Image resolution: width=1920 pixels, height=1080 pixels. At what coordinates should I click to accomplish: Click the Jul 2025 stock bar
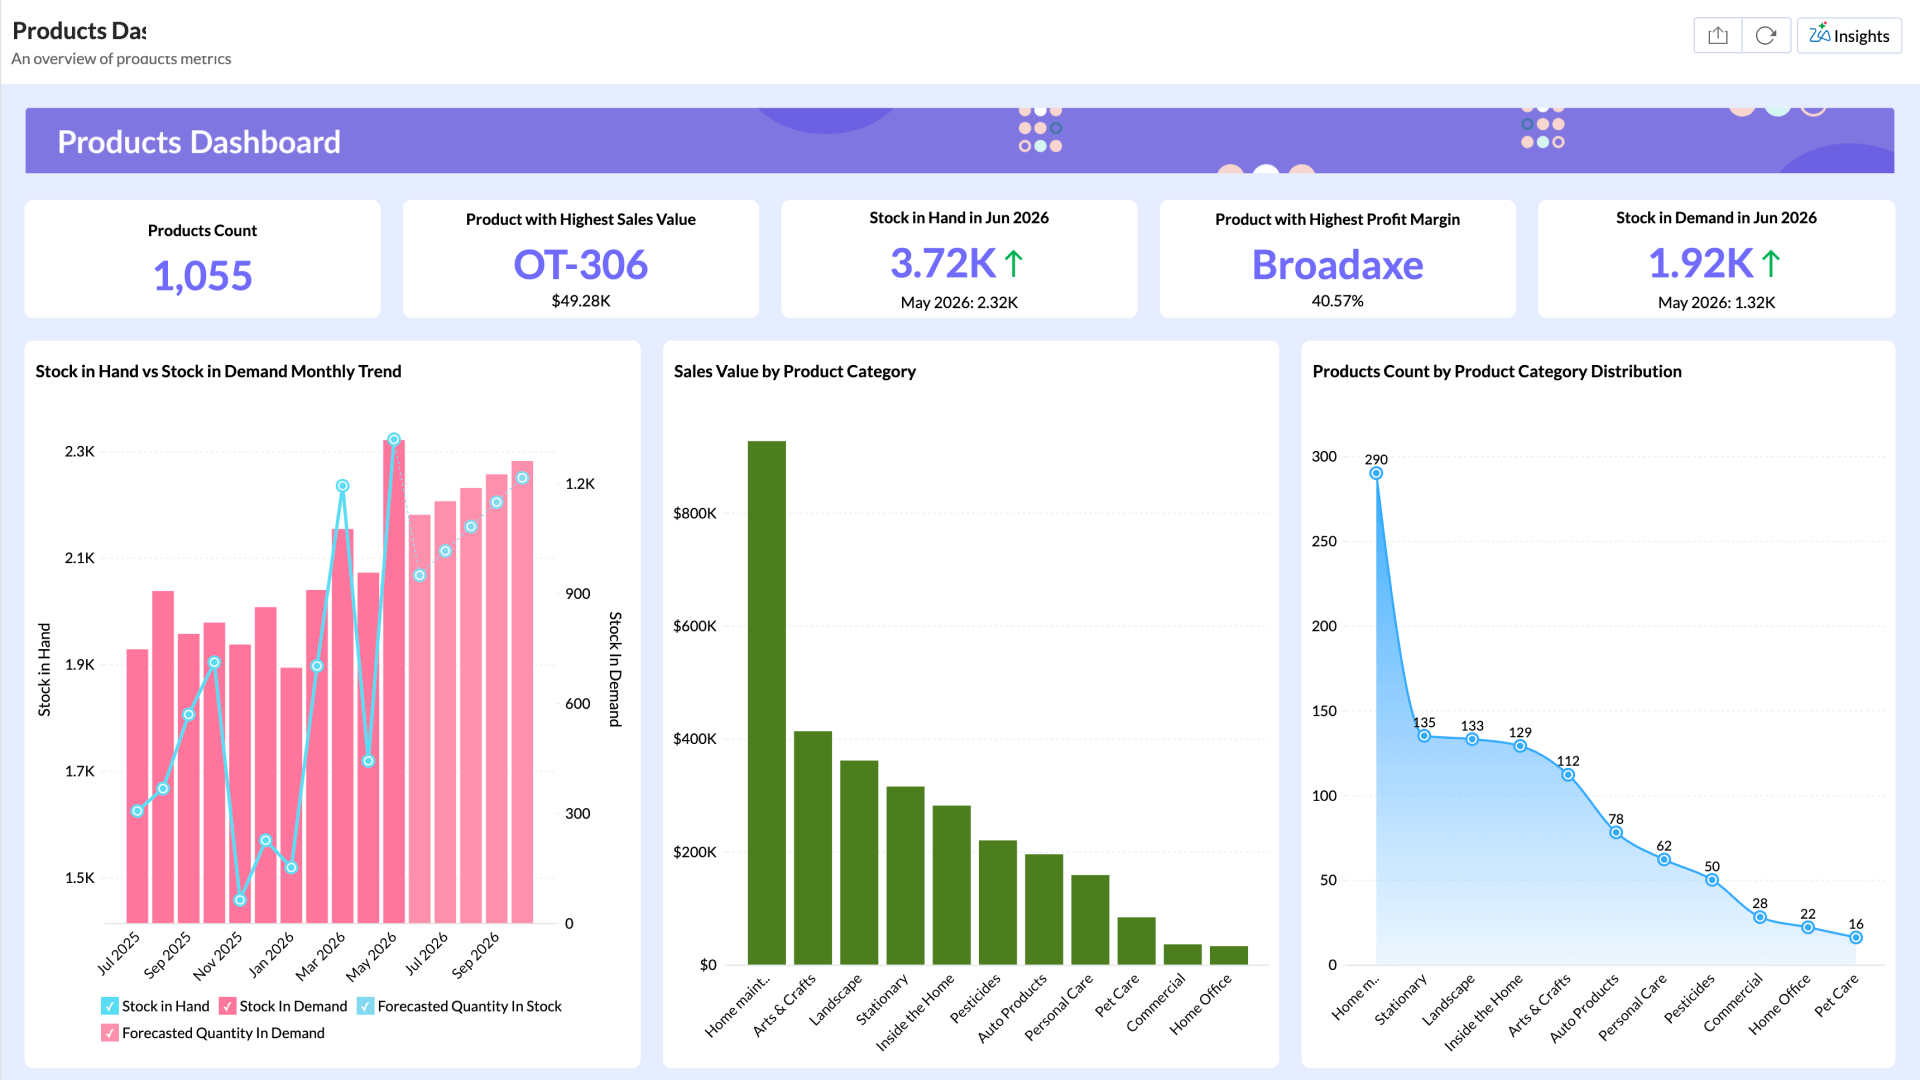click(137, 786)
